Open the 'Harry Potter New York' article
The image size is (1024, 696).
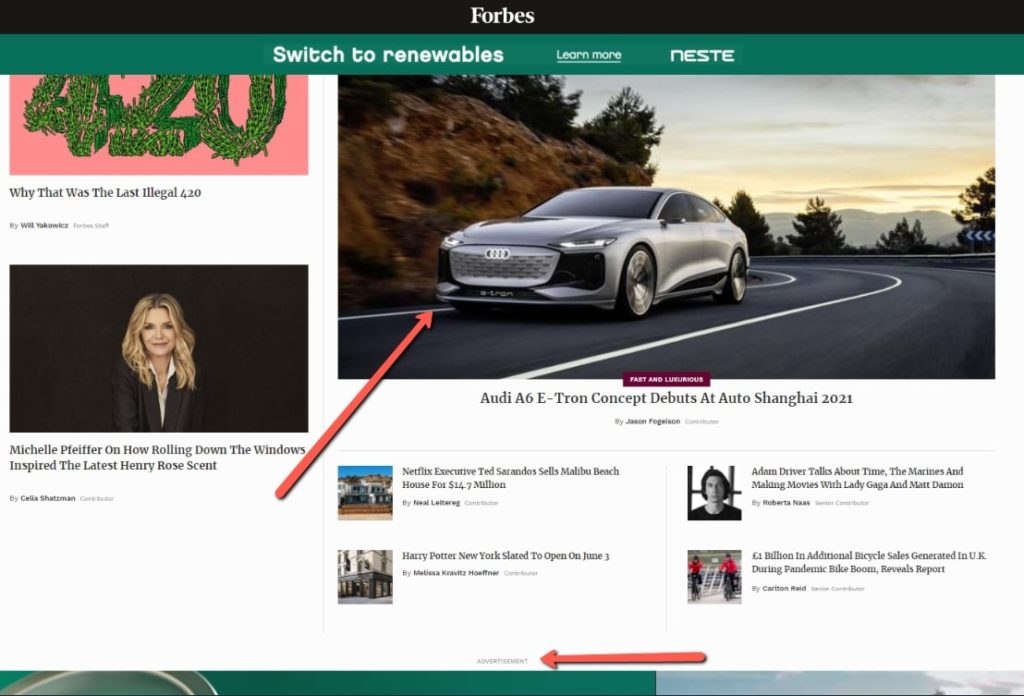coord(505,556)
